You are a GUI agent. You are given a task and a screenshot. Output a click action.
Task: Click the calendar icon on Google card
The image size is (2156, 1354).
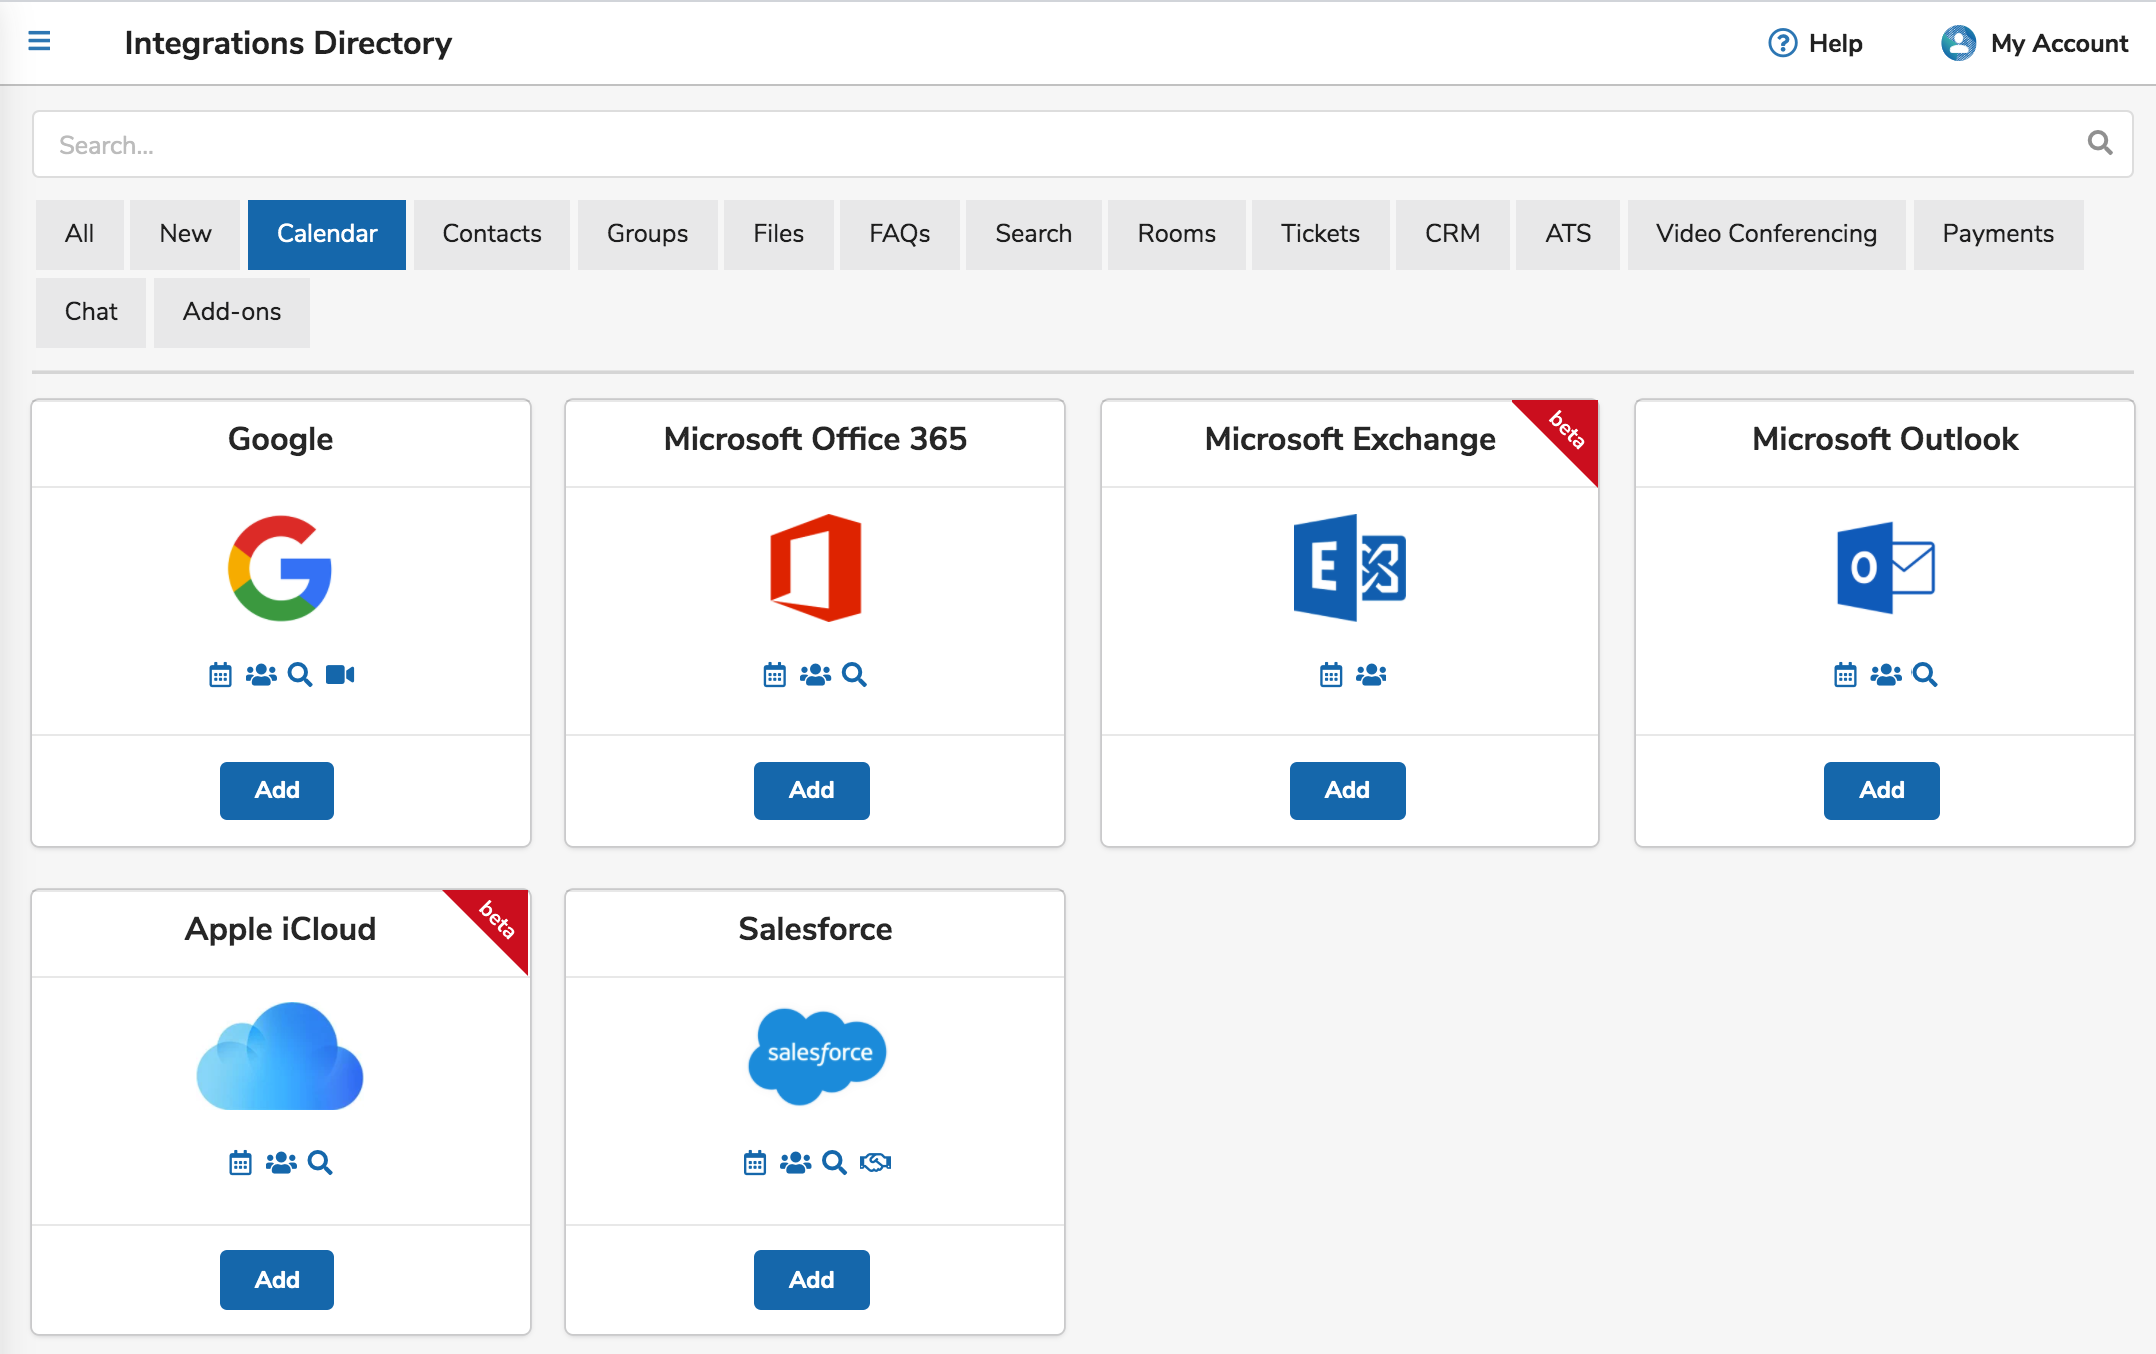[x=220, y=675]
